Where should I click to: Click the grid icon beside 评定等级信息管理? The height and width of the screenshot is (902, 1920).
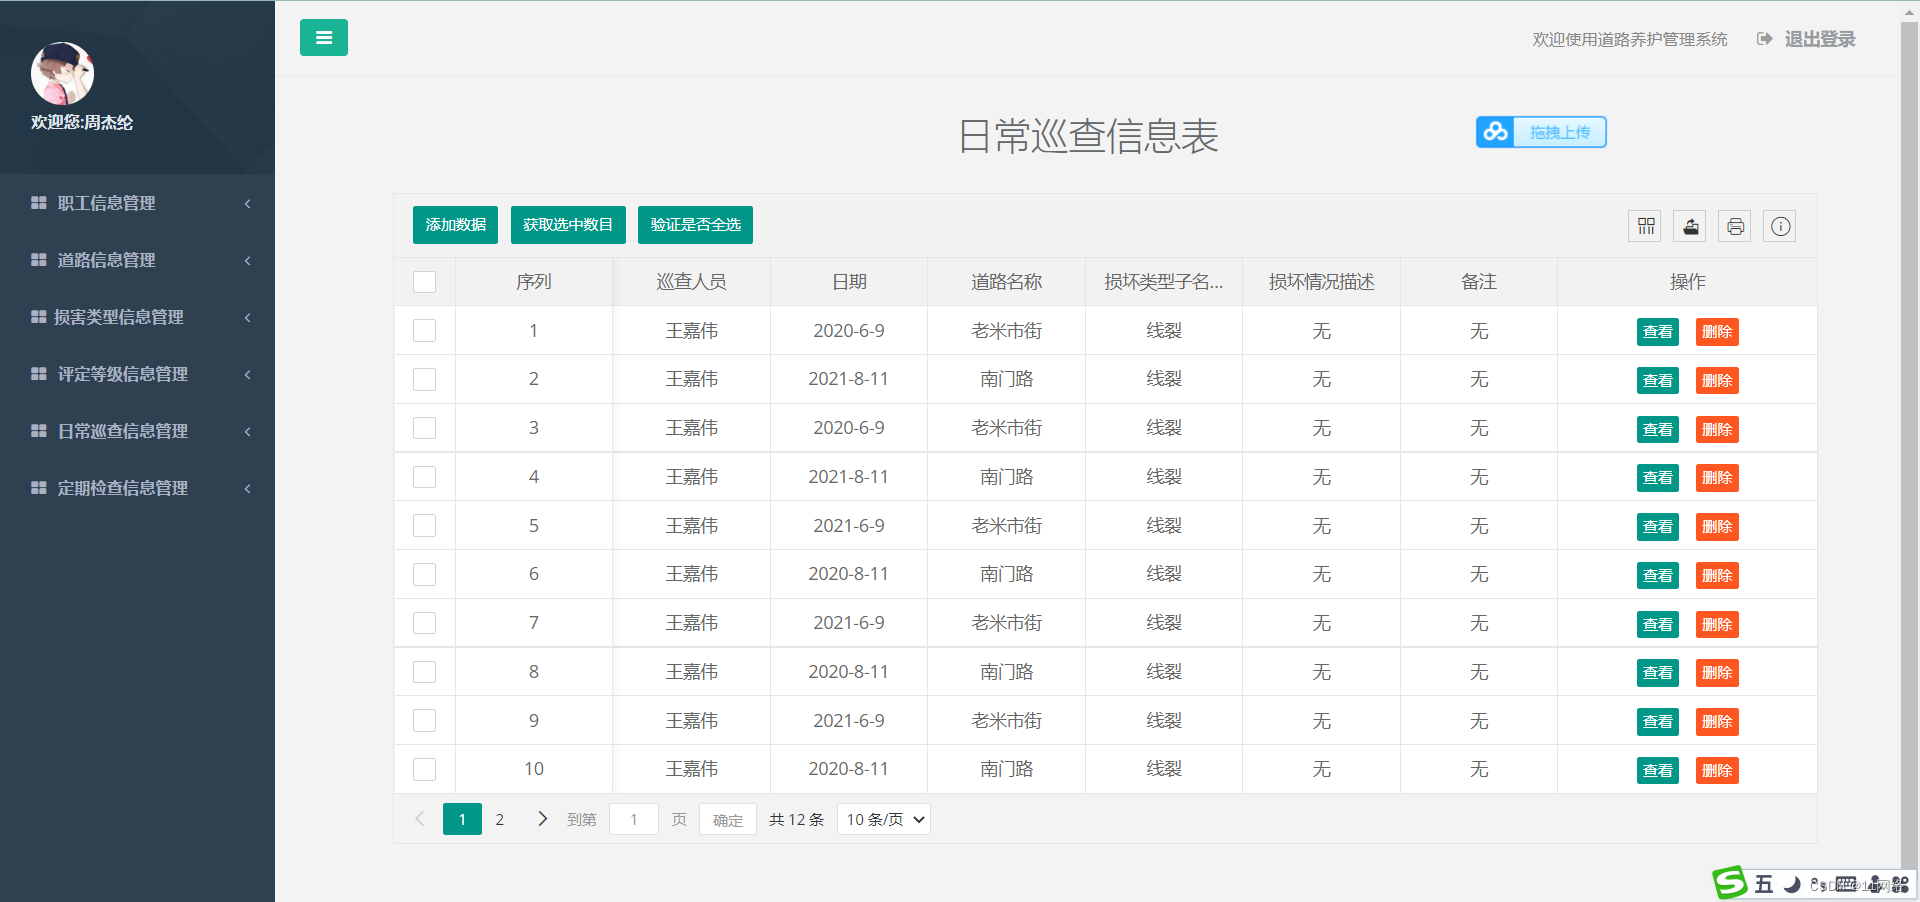point(39,374)
